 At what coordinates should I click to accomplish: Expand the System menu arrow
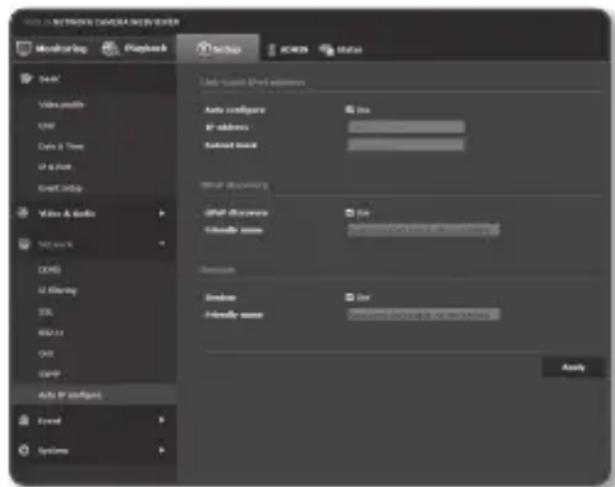click(x=161, y=450)
